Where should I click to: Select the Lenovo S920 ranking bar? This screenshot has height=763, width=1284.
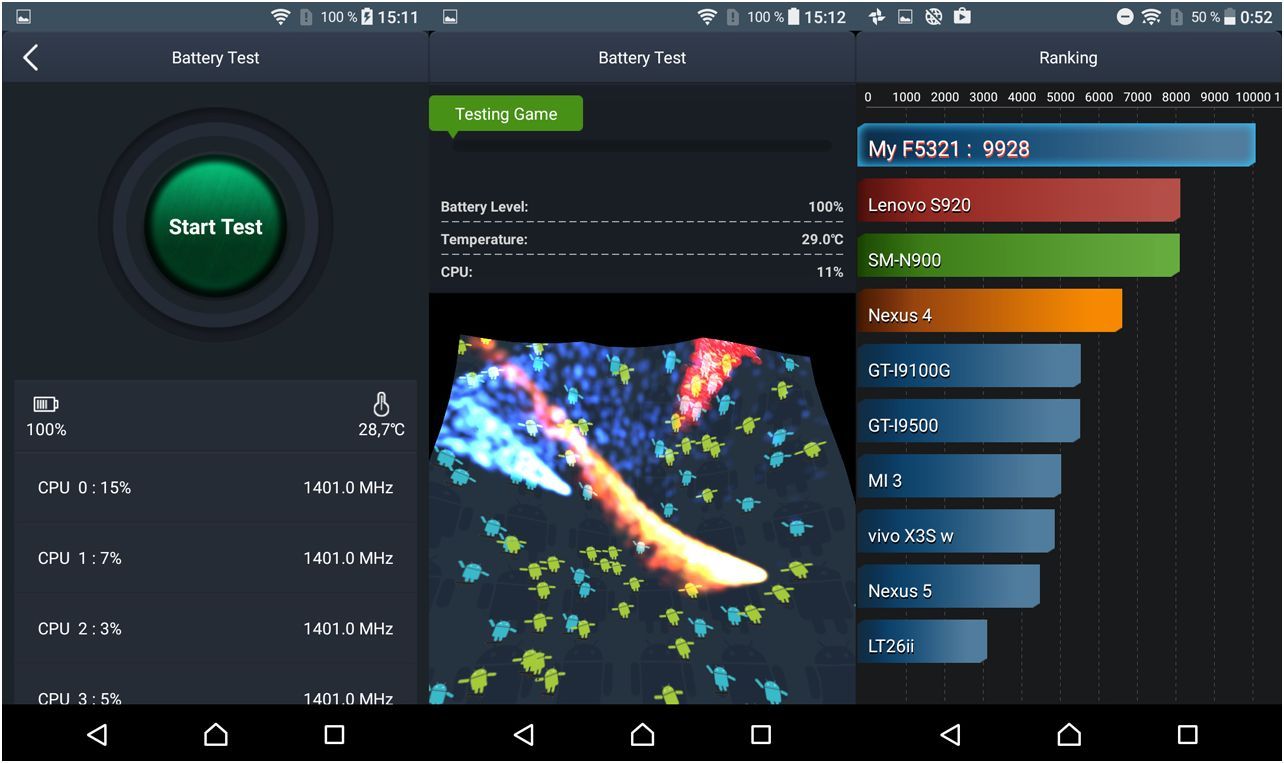pyautogui.click(x=1018, y=205)
